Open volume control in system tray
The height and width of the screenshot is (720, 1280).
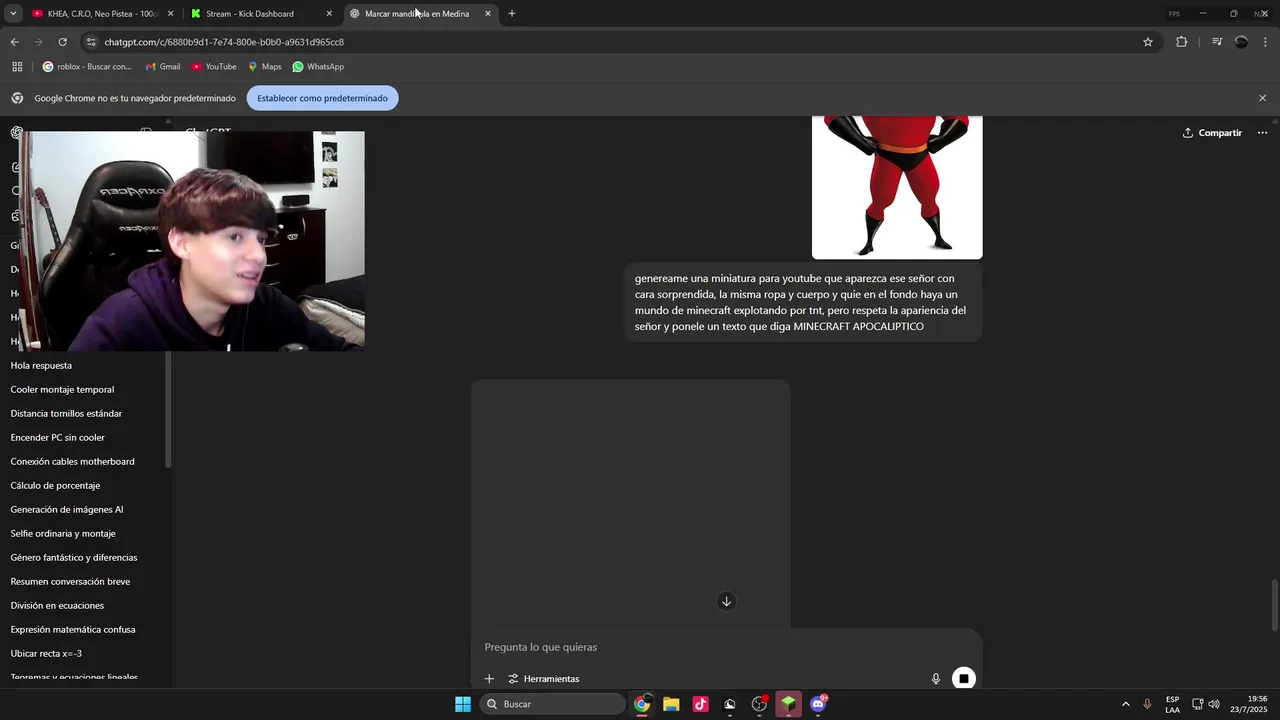tap(1214, 704)
